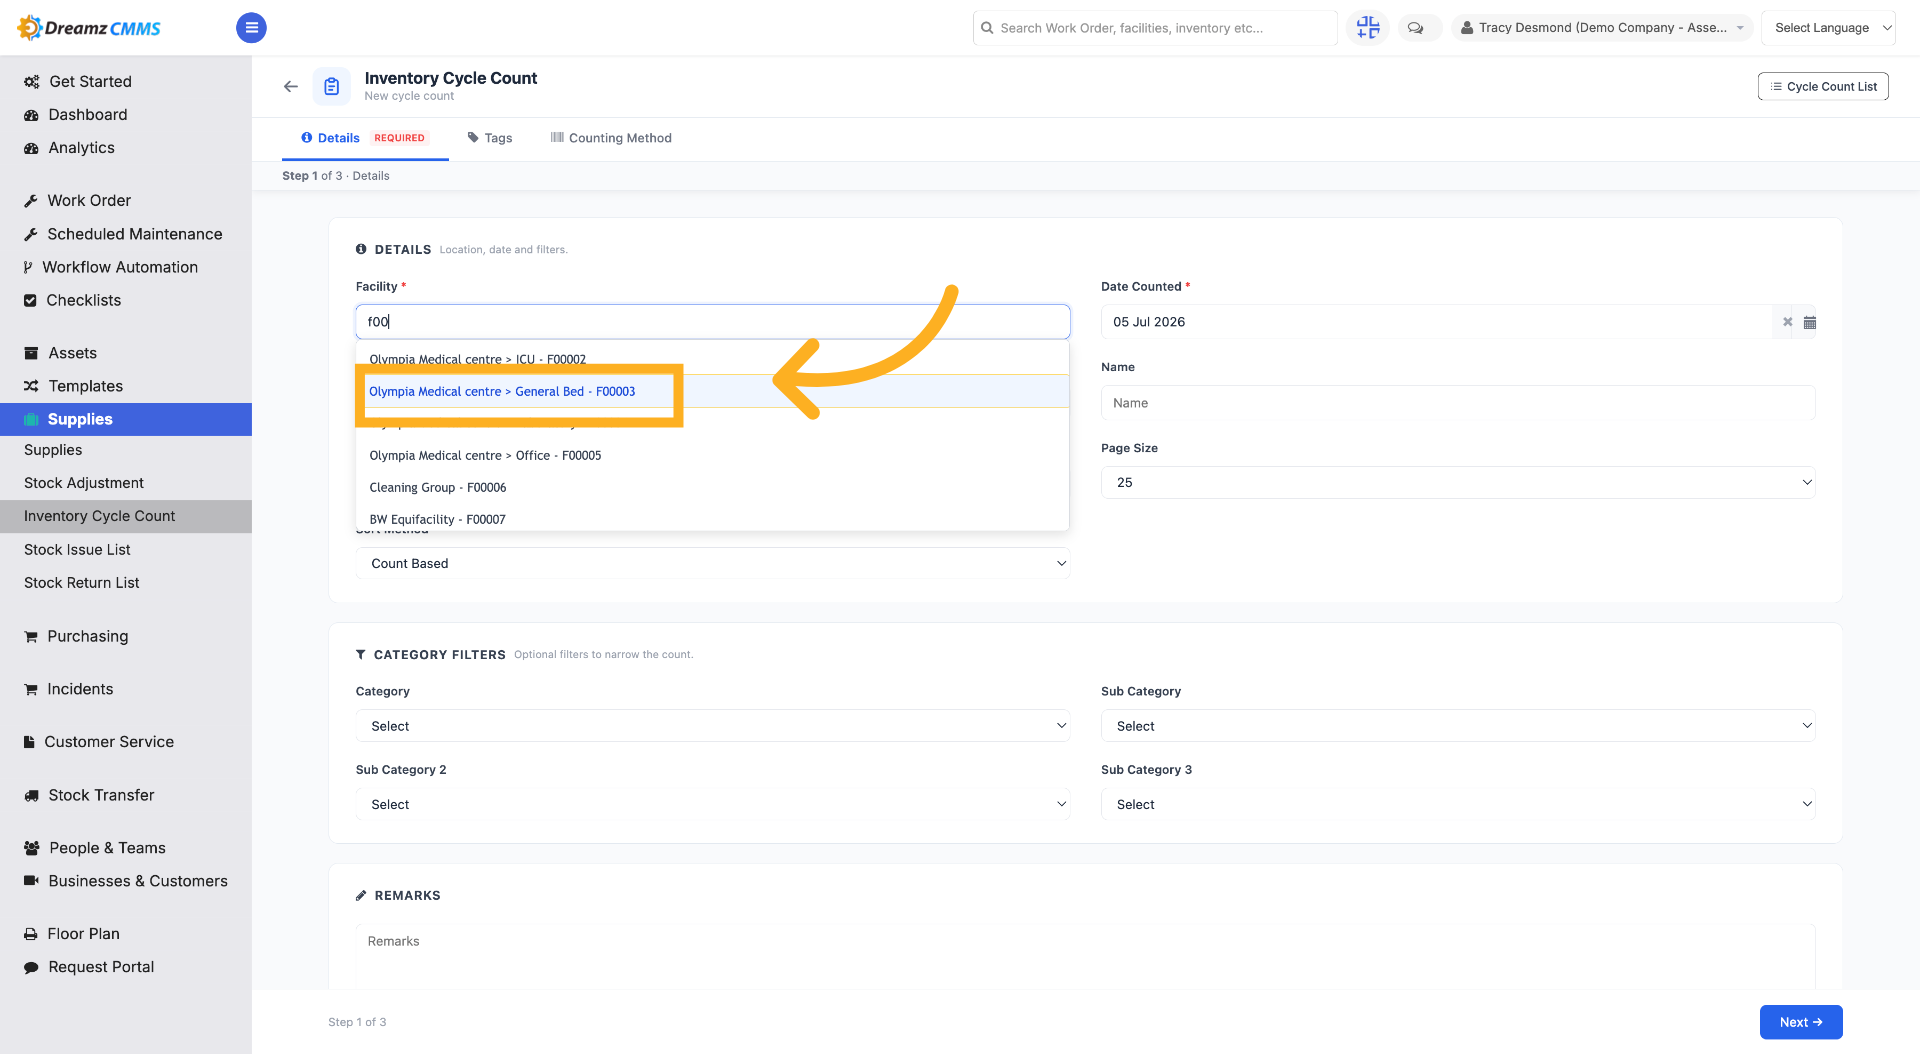Expand the Category select dropdown

(x=712, y=726)
